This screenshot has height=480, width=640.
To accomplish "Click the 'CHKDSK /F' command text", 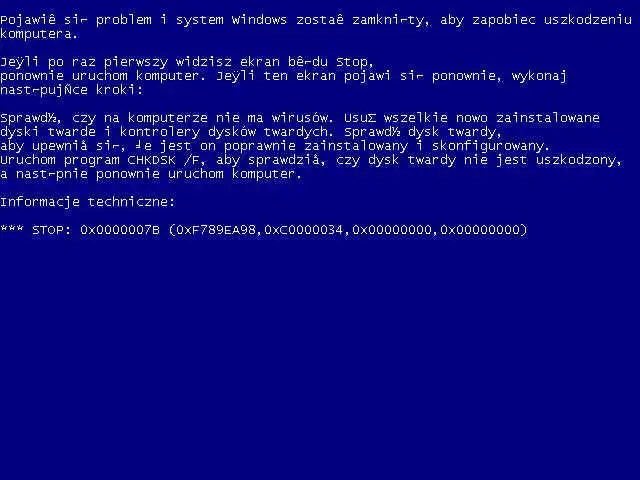I will point(164,160).
